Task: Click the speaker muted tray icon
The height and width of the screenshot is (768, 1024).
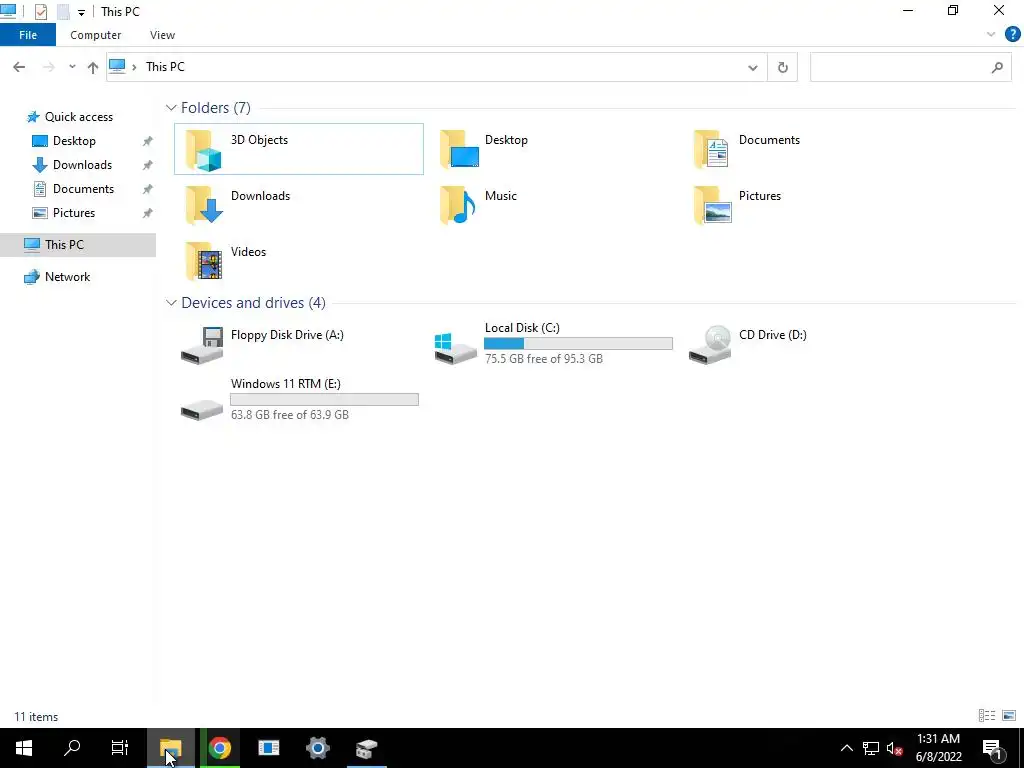Action: [894, 748]
